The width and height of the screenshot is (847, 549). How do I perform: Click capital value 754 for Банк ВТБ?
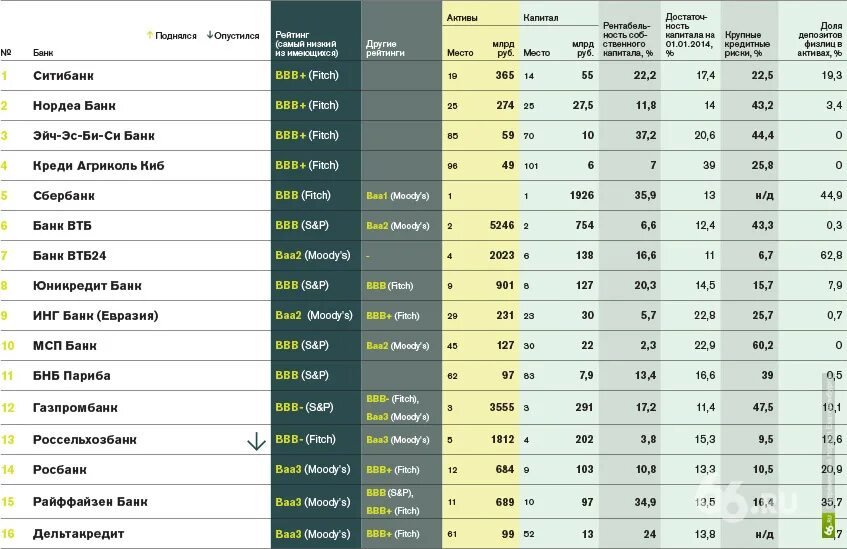tap(584, 225)
